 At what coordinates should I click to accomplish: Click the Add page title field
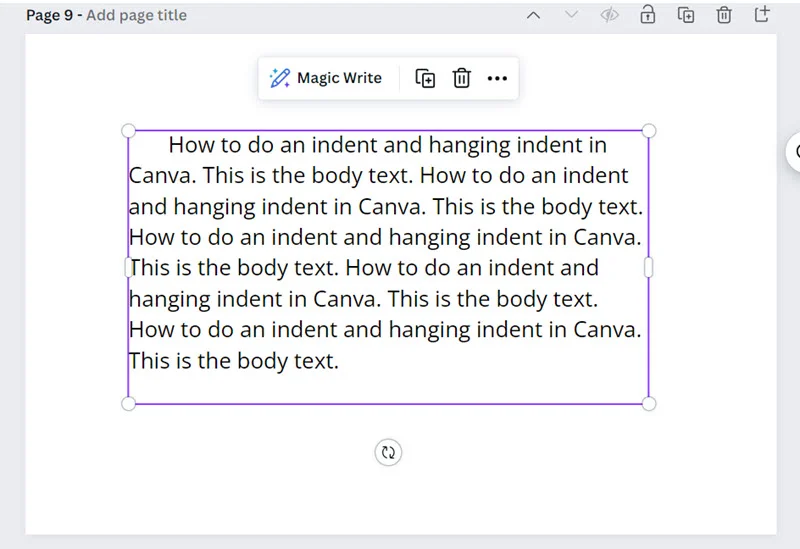(136, 16)
